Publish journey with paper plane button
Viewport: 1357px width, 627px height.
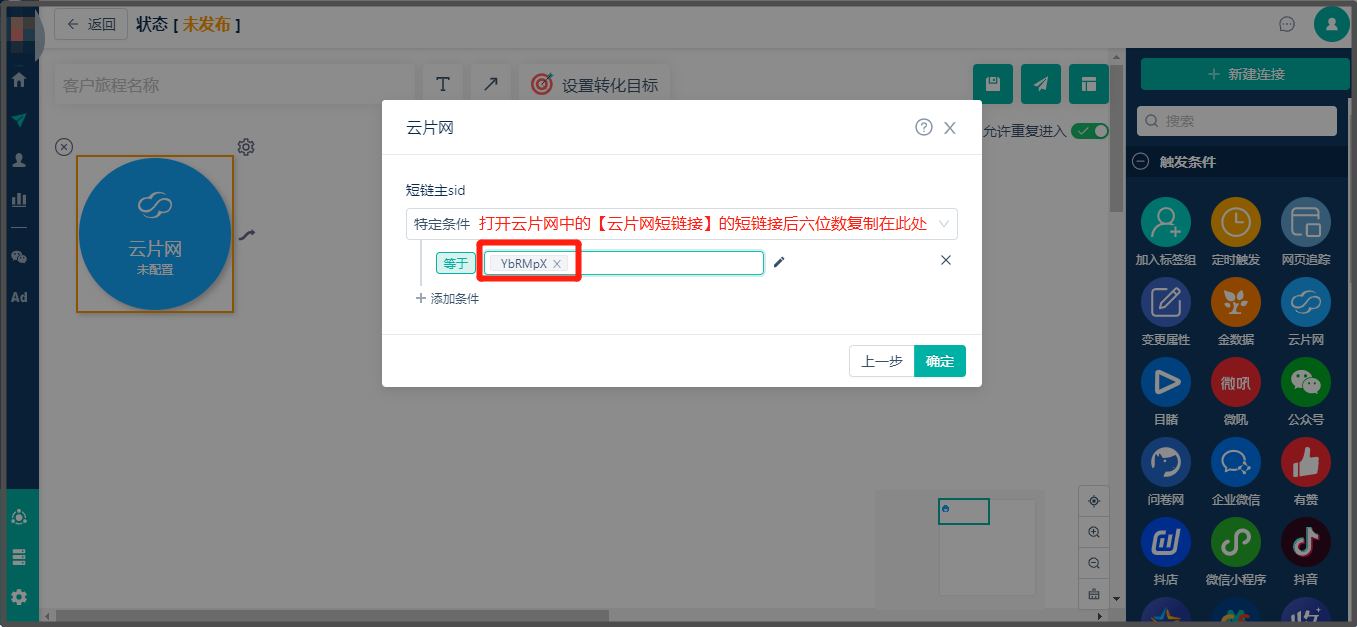pos(1041,85)
